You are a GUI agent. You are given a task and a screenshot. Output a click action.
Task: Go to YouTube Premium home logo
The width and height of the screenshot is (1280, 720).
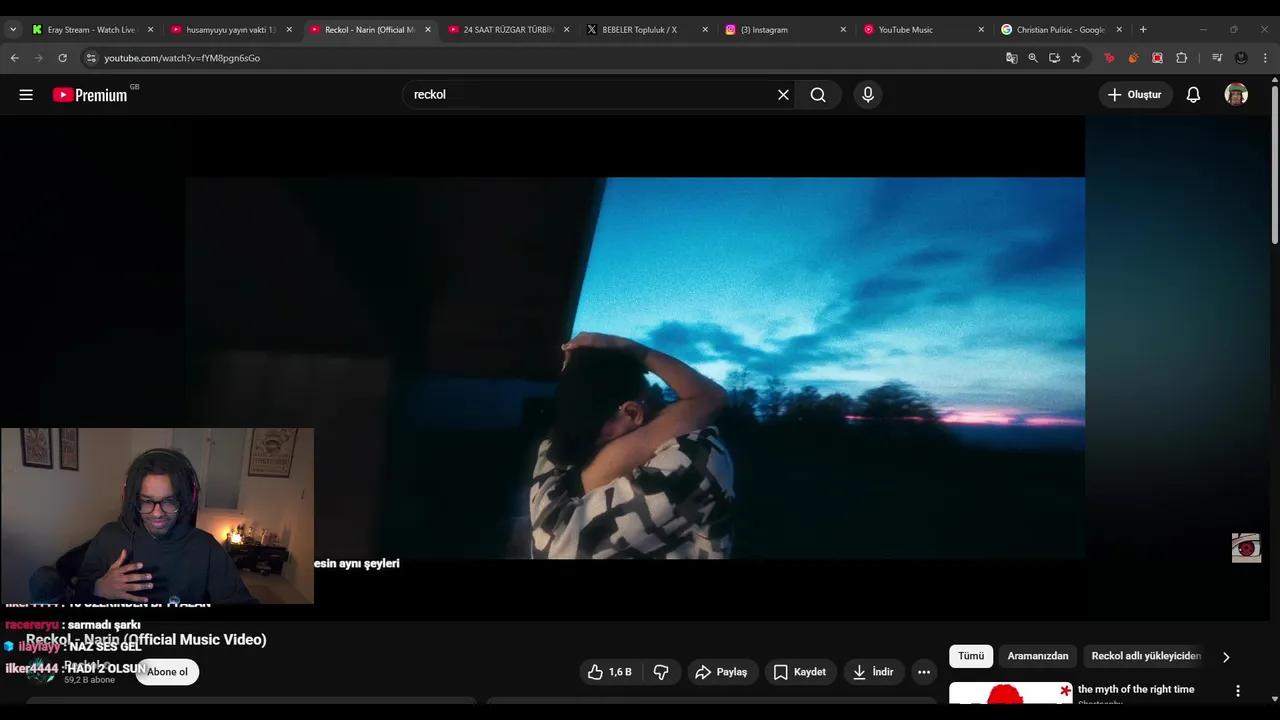click(x=90, y=95)
